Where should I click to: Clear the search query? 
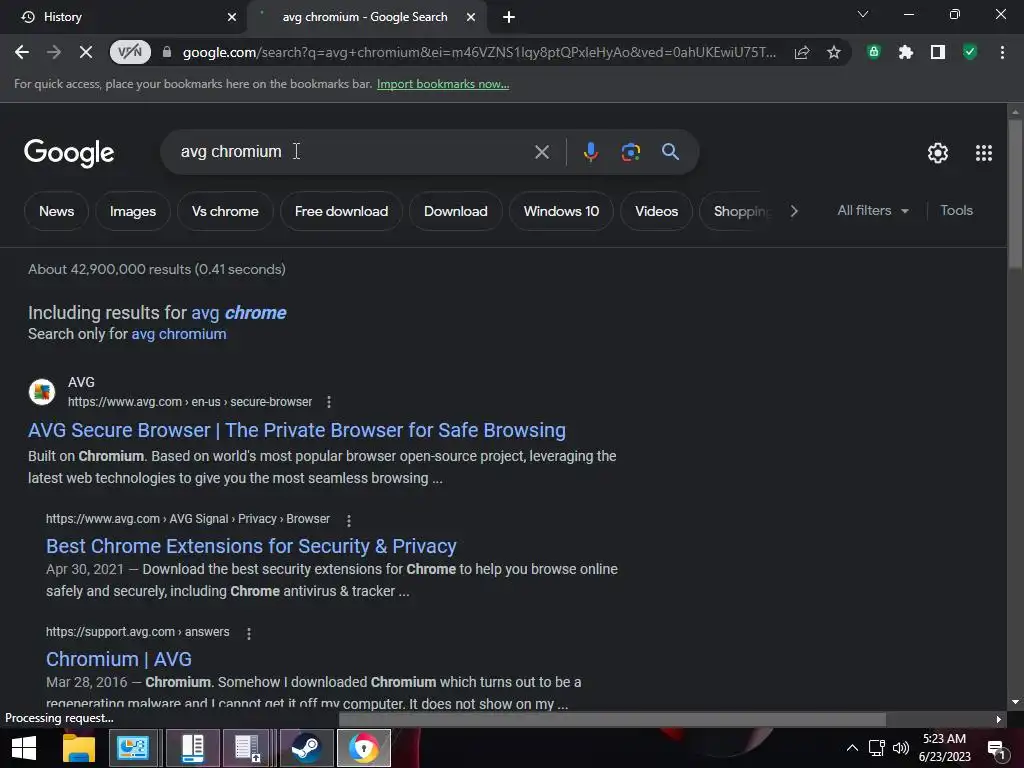(x=541, y=152)
